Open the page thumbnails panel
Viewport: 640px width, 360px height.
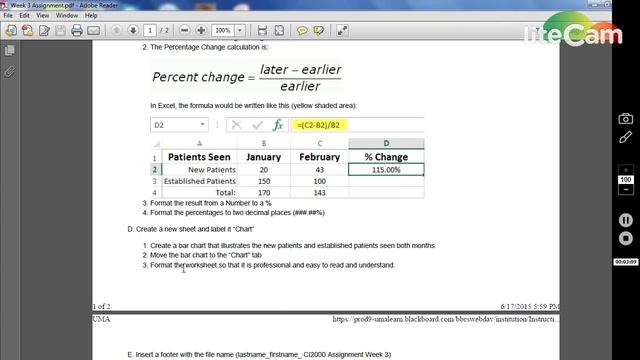point(10,51)
